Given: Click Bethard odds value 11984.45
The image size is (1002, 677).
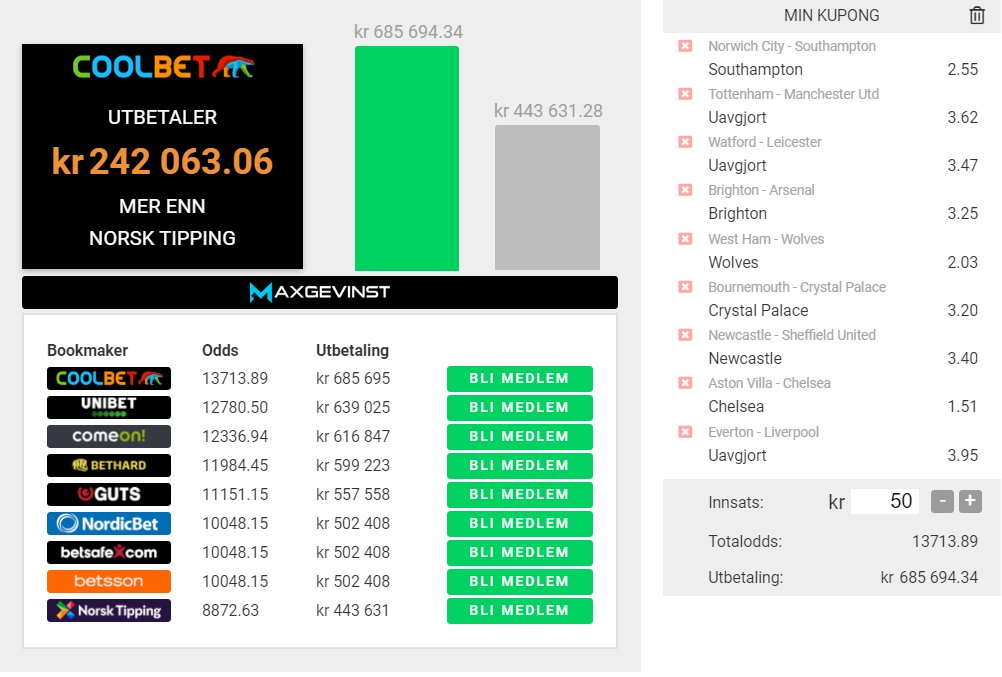Looking at the screenshot, I should pos(235,465).
